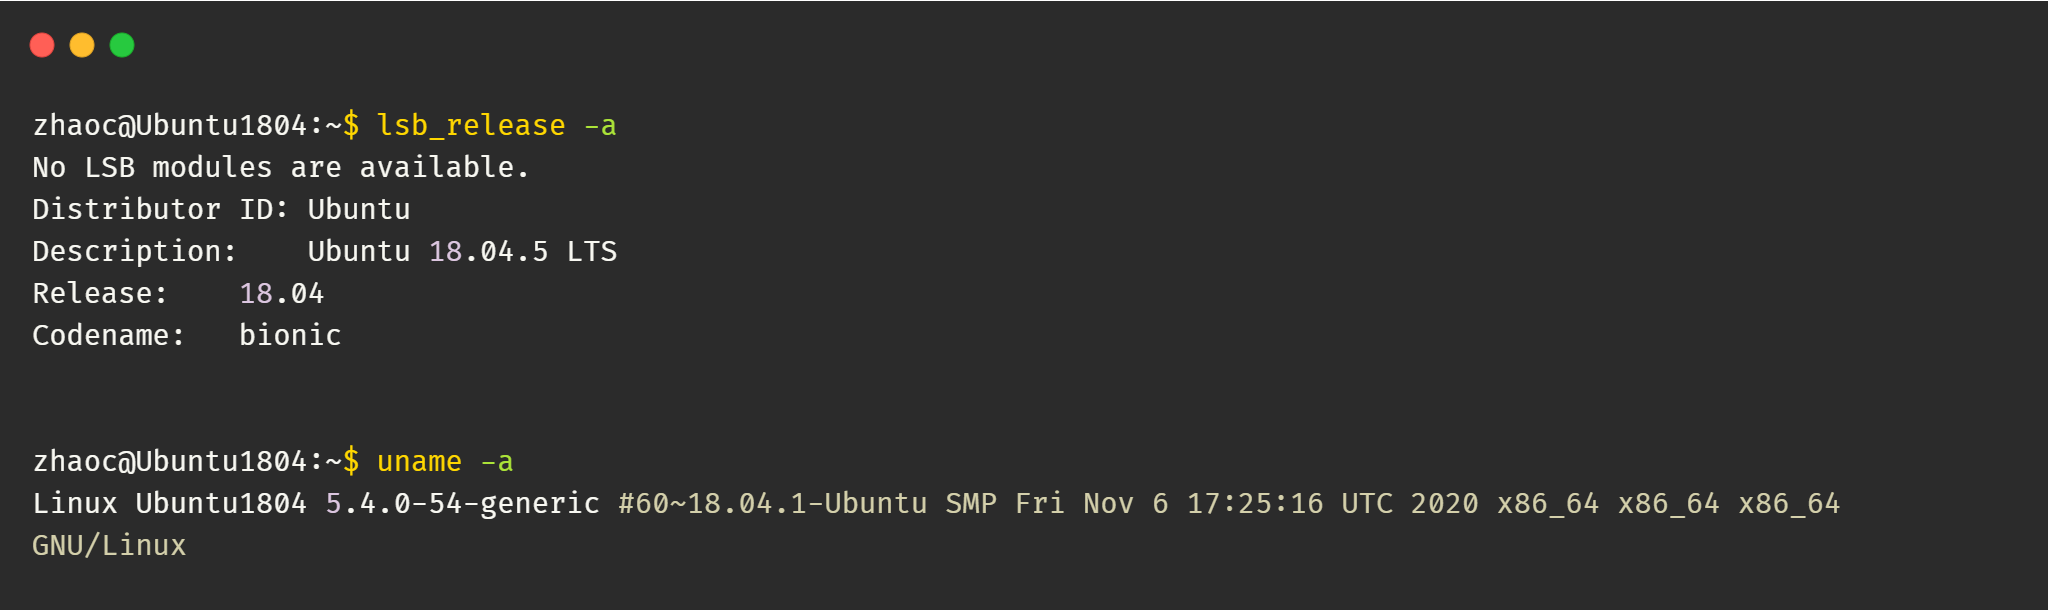Screen dimensions: 2048x610
Task: Click the "bionic" codename value
Action: tap(290, 336)
